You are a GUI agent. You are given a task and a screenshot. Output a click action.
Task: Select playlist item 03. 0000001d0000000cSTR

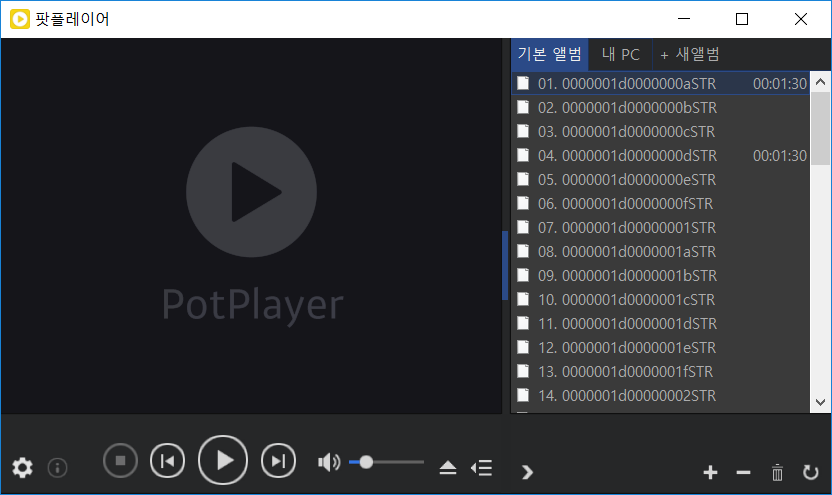point(661,132)
